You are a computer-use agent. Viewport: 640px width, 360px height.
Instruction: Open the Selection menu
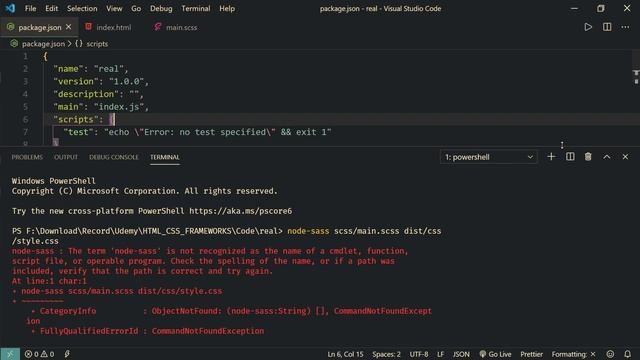[82, 9]
